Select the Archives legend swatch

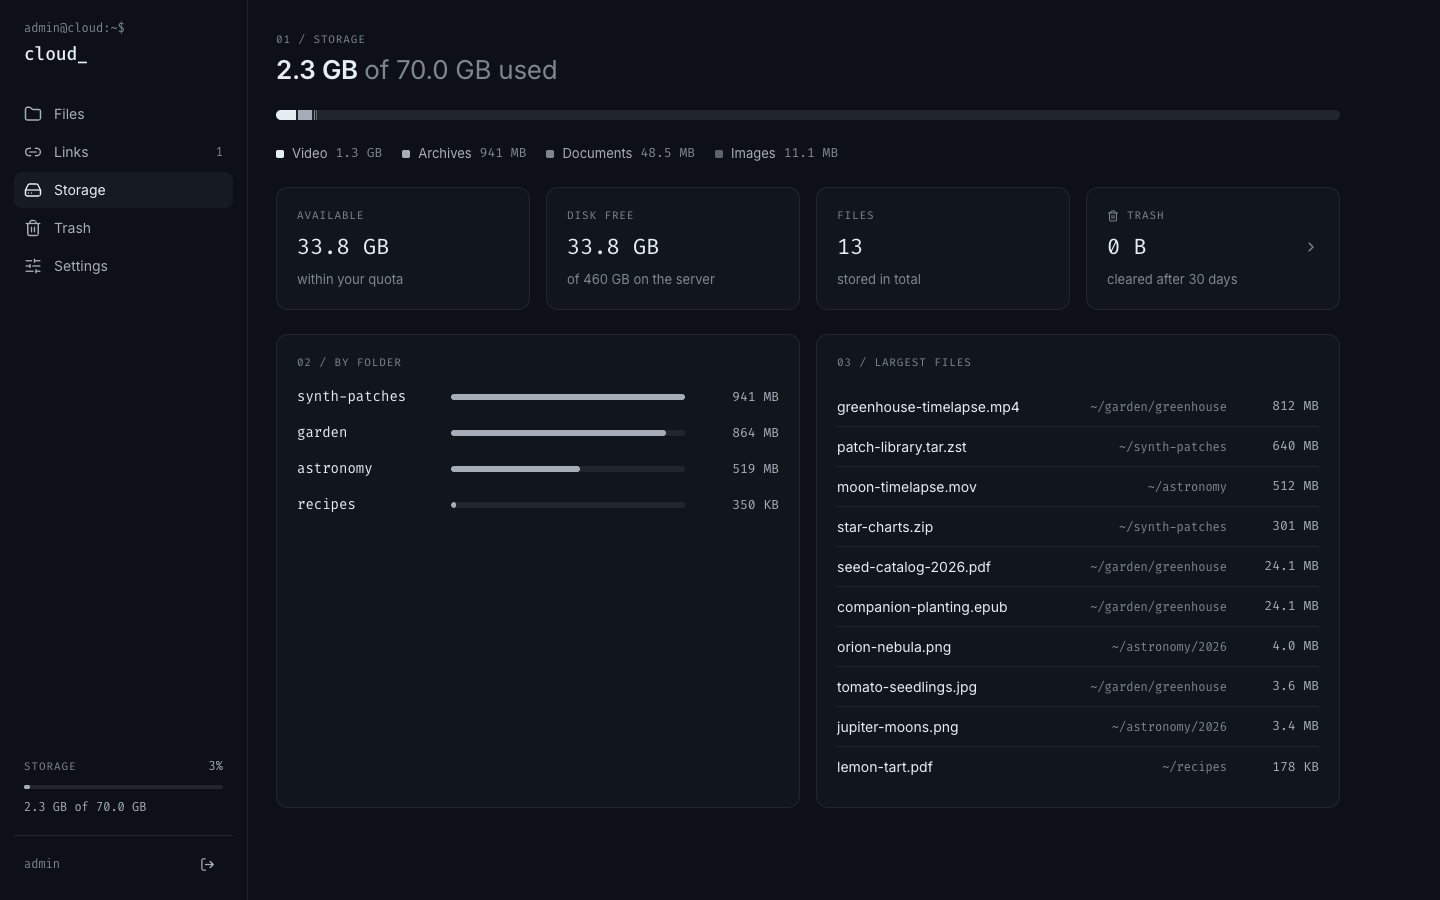406,154
